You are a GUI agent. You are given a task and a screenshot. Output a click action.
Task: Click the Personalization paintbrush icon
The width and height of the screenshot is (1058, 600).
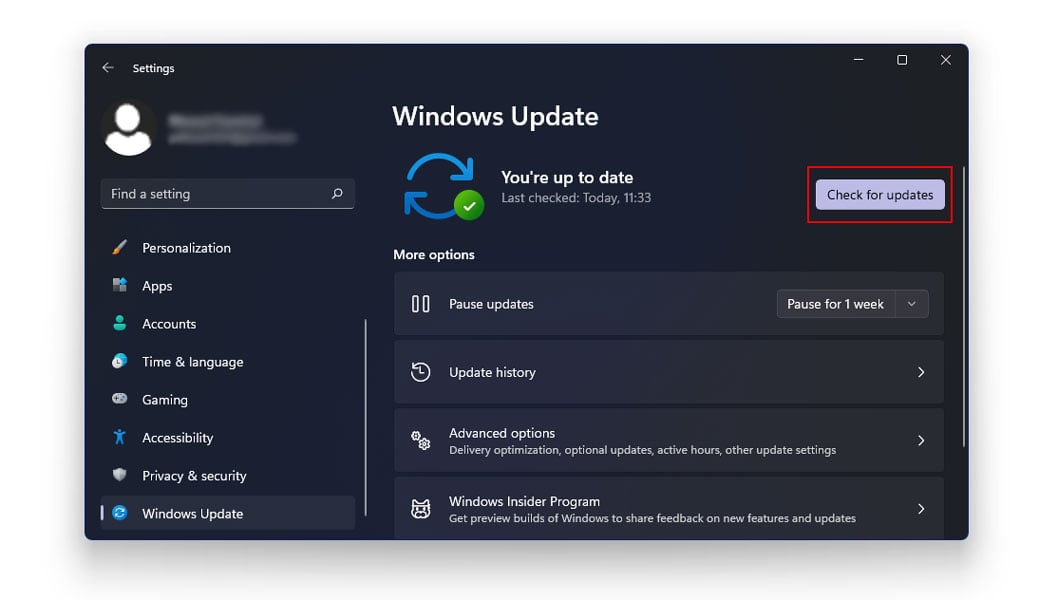tap(119, 248)
